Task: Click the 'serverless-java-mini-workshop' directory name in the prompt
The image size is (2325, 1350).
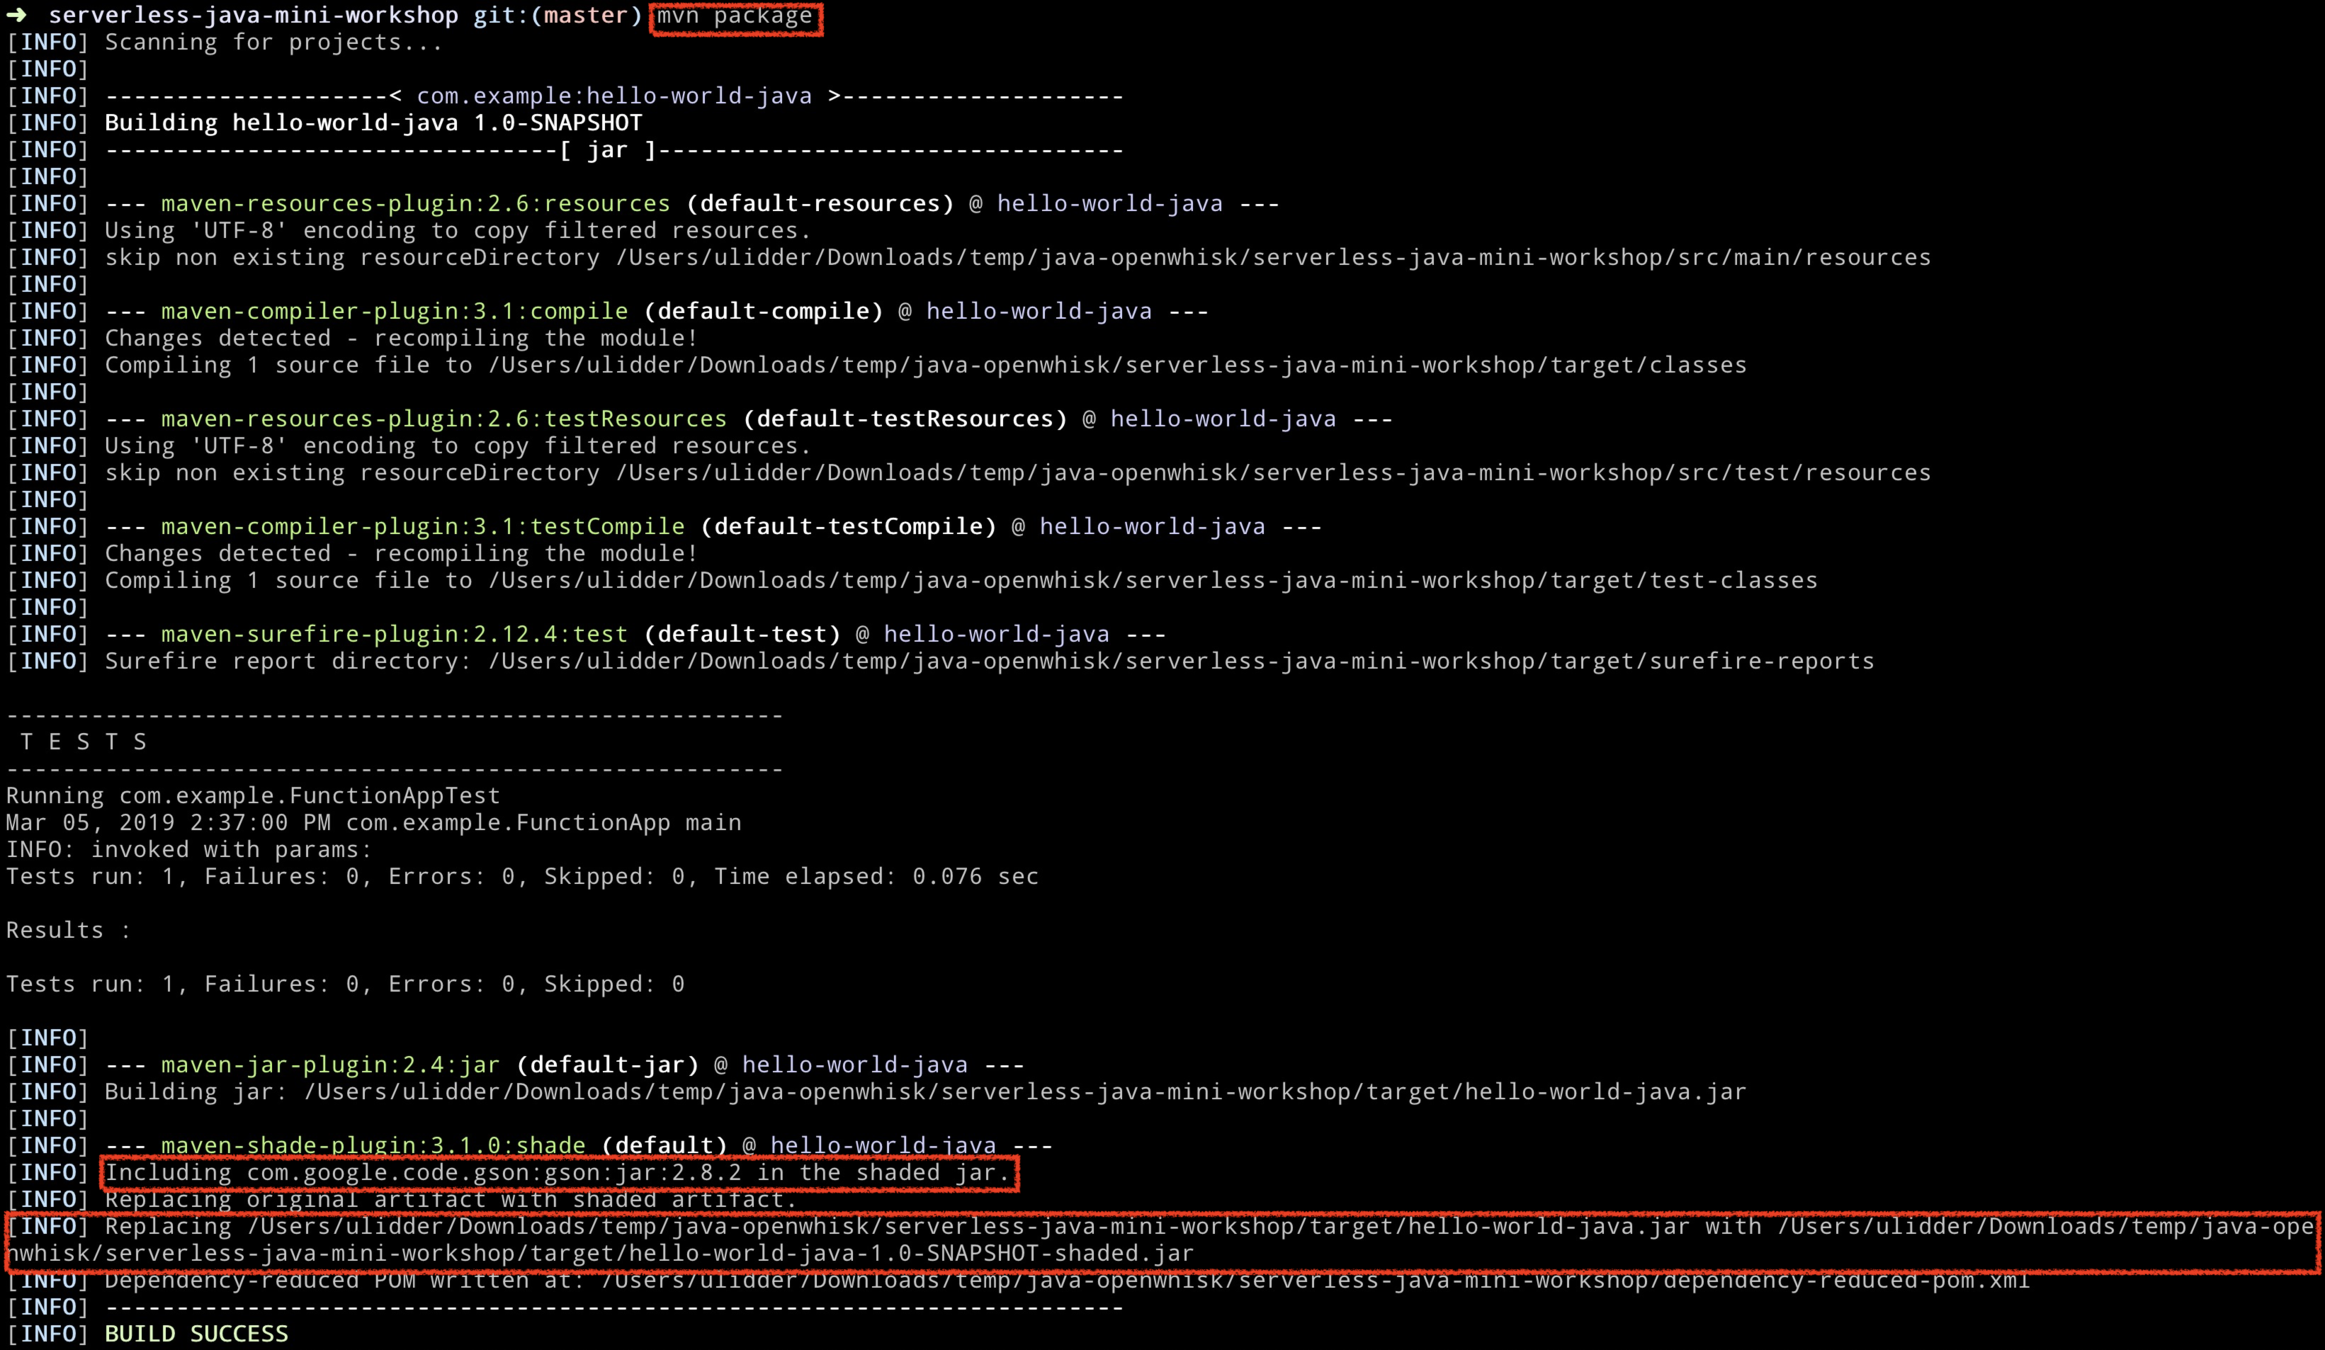Action: click(x=253, y=16)
